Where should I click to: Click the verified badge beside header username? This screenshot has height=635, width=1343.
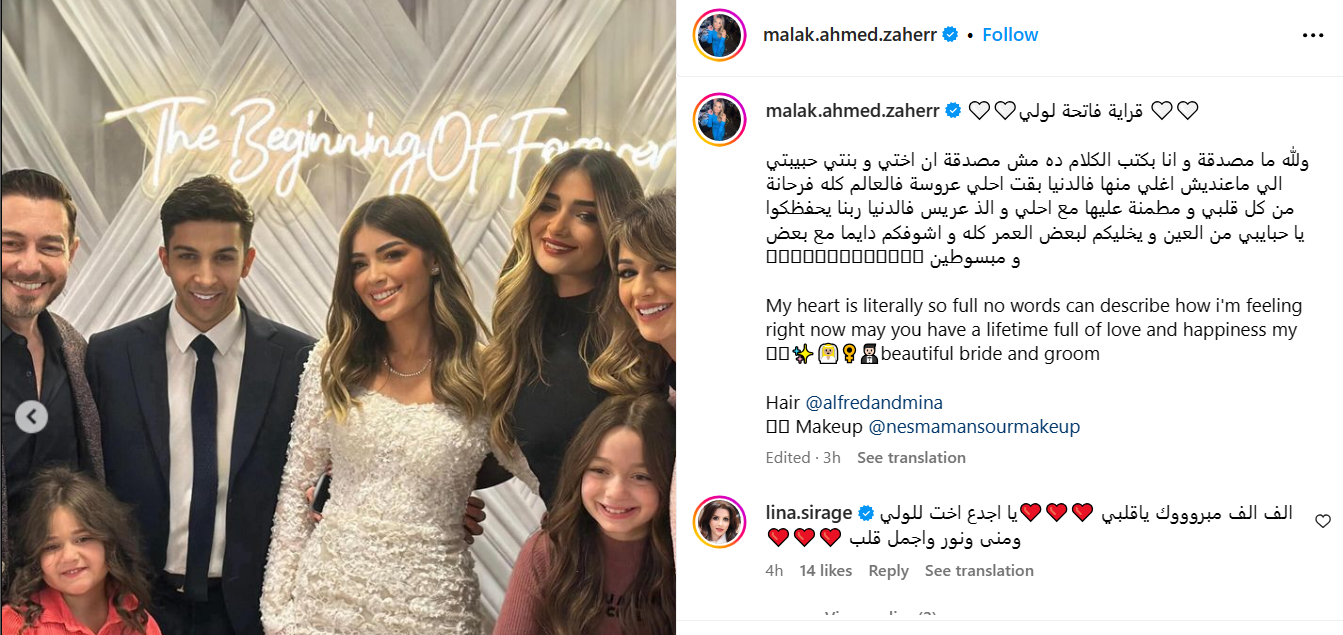pos(950,34)
